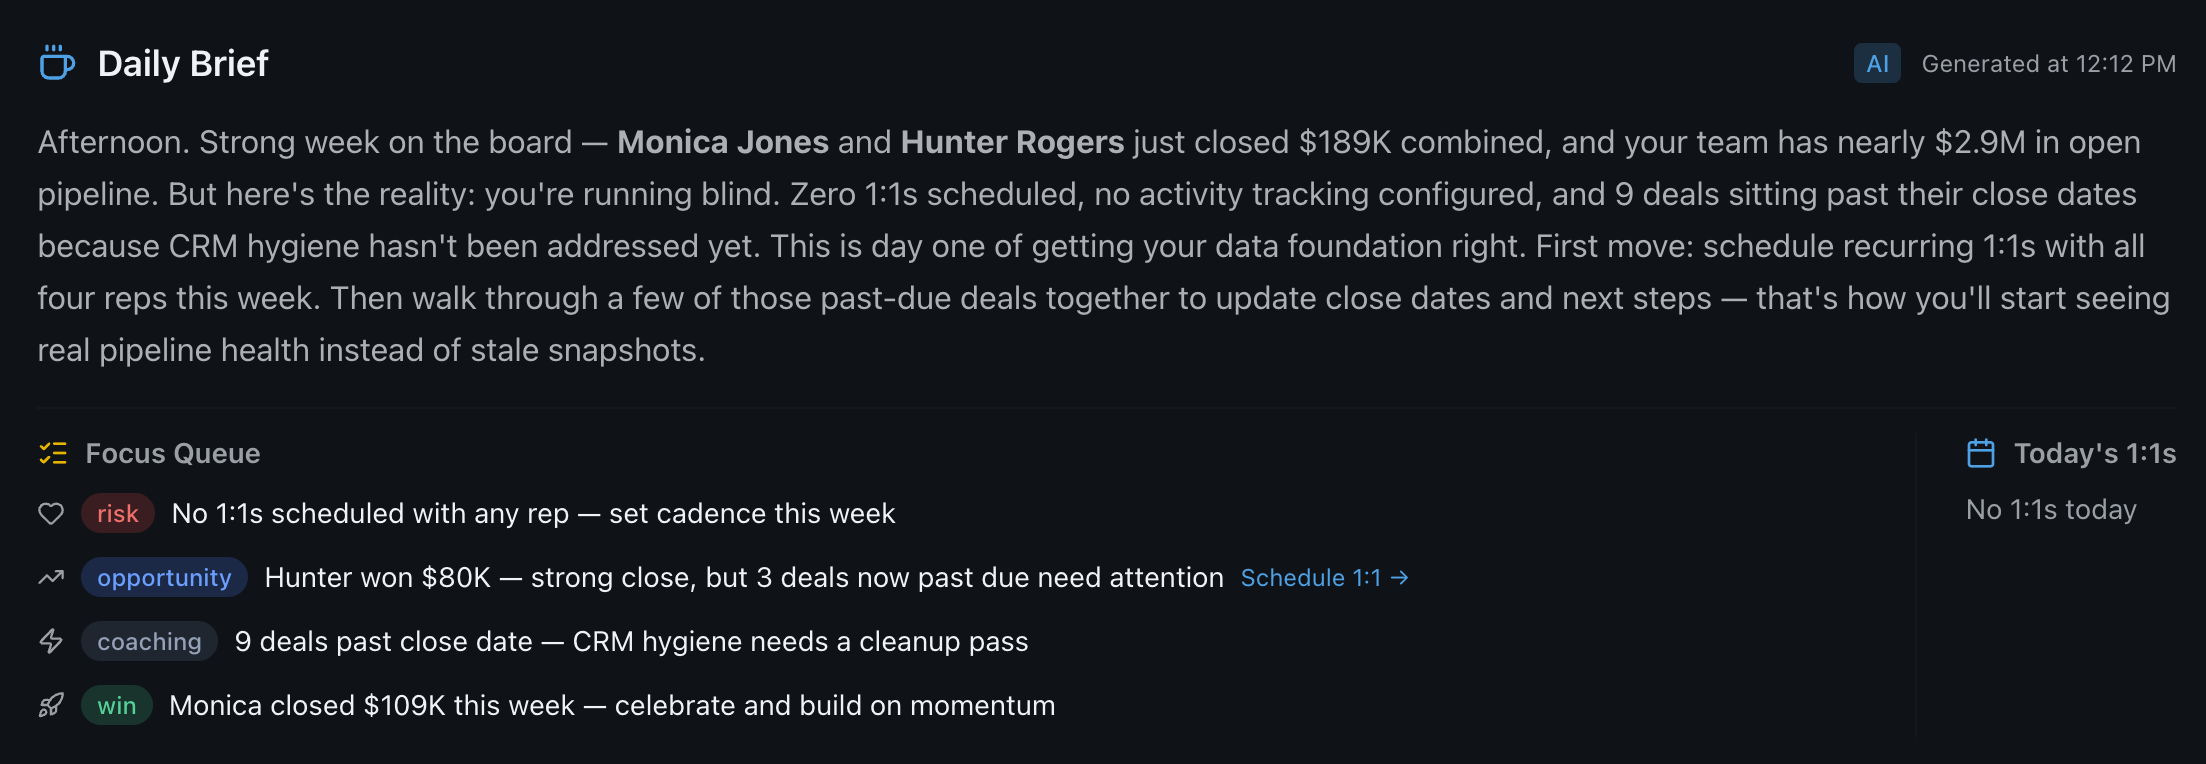2206x764 pixels.
Task: Click the blue opportunity badge
Action: (164, 577)
